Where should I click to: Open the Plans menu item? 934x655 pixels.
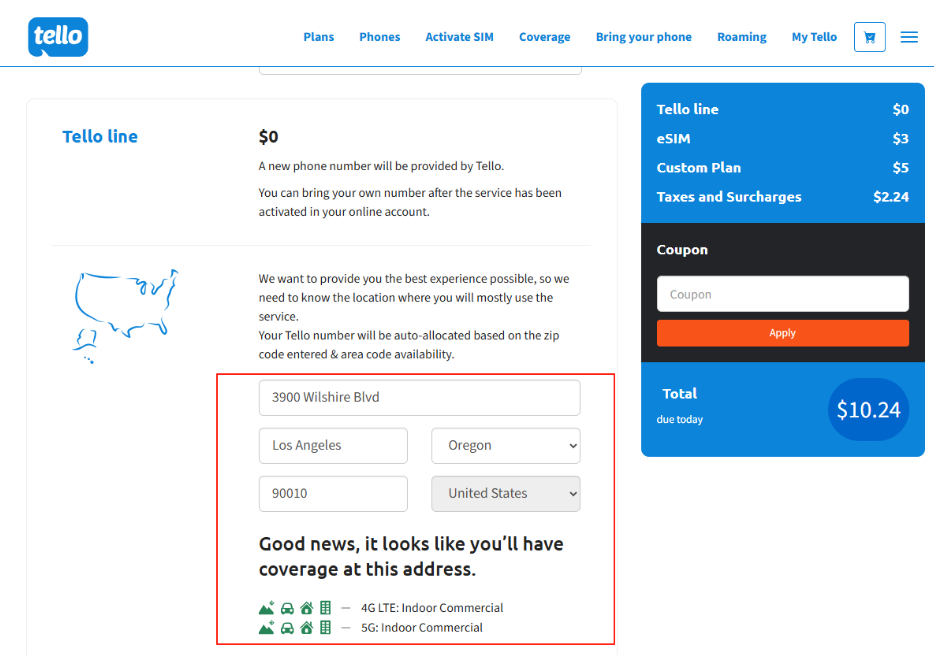coord(319,37)
